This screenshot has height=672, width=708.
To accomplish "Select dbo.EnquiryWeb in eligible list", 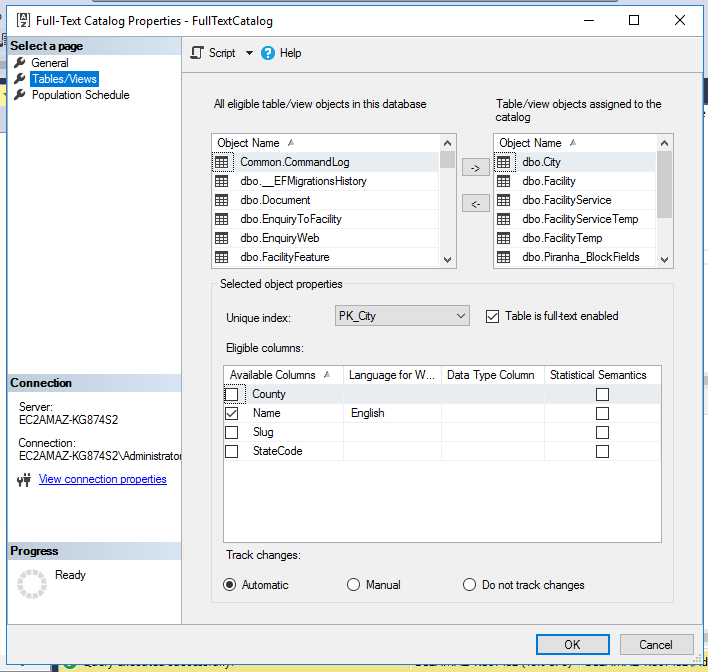I will pyautogui.click(x=325, y=238).
